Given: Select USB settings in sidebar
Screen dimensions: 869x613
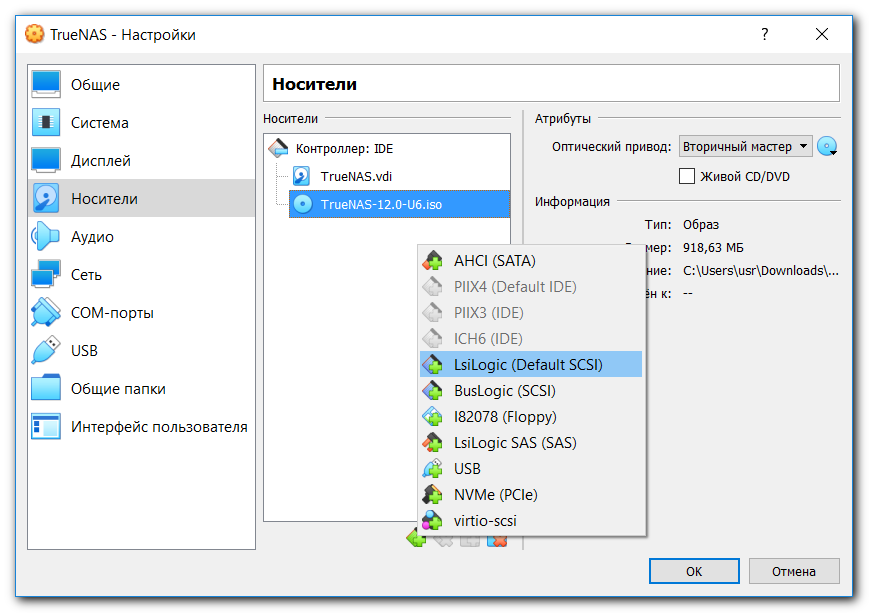Looking at the screenshot, I should point(84,351).
